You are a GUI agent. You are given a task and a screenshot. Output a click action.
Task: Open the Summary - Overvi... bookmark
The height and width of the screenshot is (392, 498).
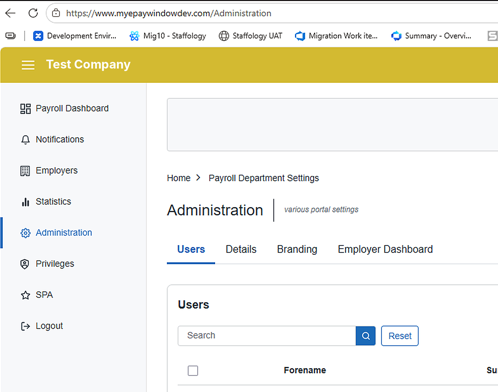coord(431,36)
